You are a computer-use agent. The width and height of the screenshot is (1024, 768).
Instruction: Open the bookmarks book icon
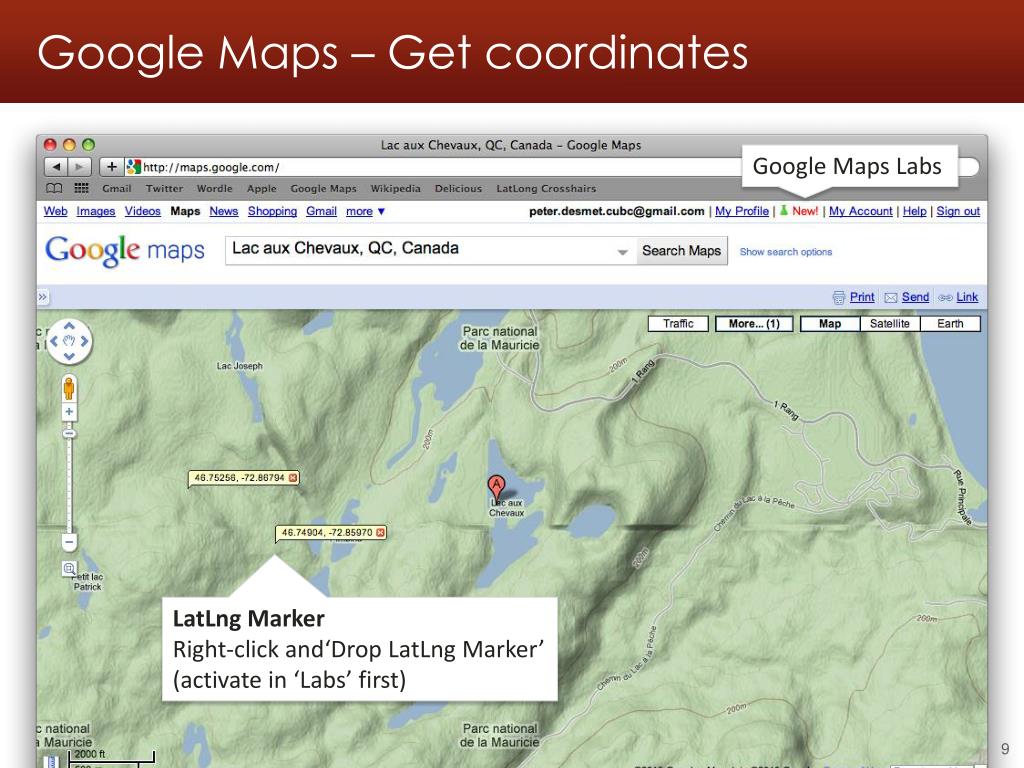click(54, 188)
